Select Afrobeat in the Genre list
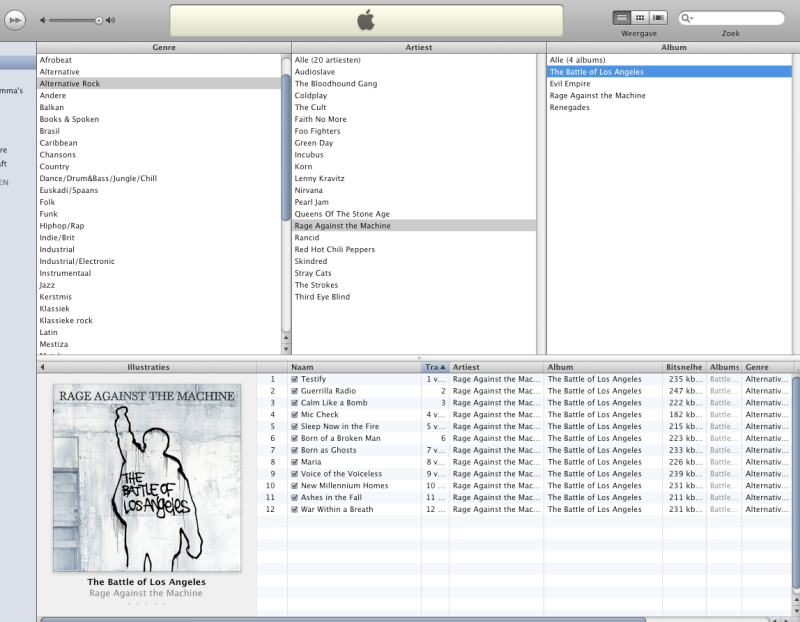Screen dimensions: 800x622 [159, 60]
